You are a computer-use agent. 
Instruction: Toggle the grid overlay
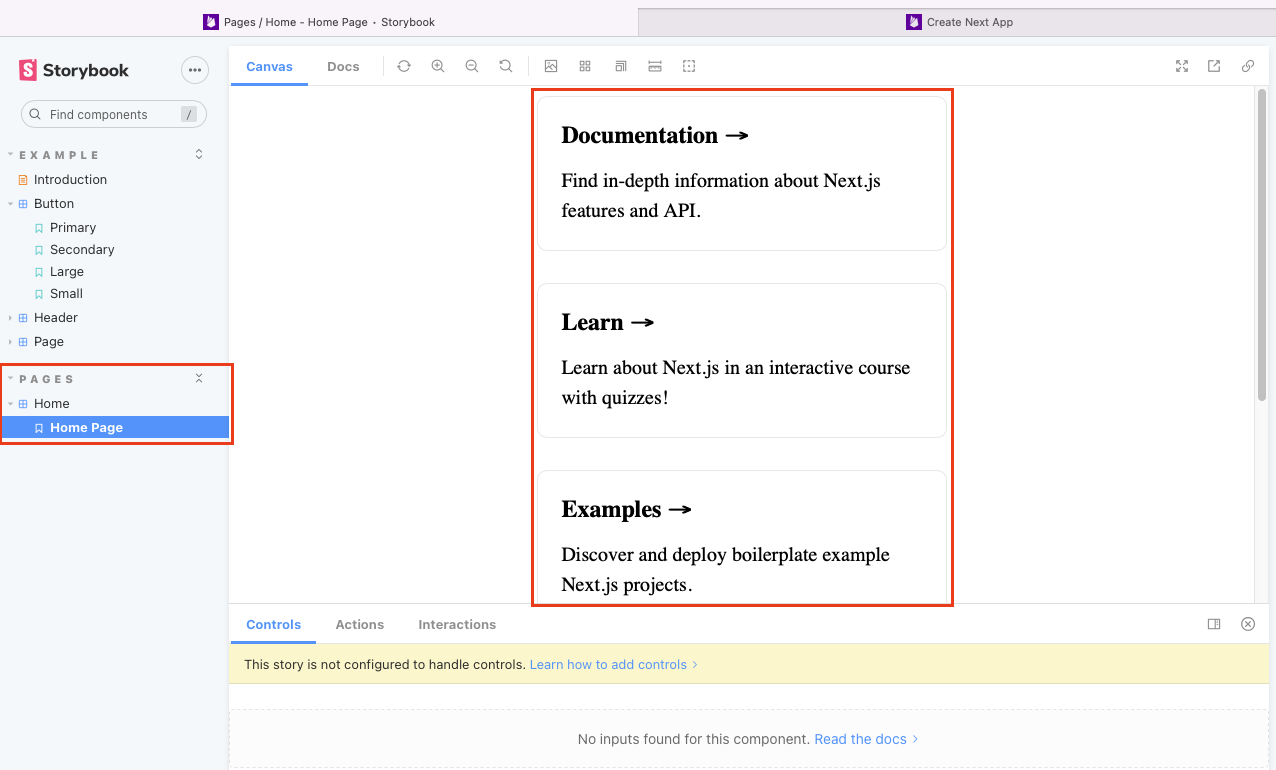pos(585,66)
